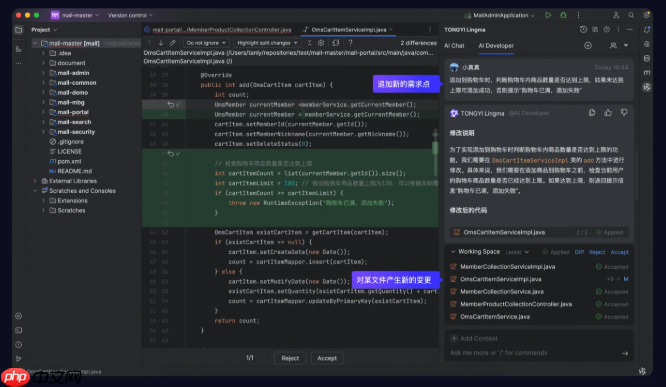This screenshot has height=387, width=666.
Task: Start a new Lingma chat session
Action: pos(595,30)
